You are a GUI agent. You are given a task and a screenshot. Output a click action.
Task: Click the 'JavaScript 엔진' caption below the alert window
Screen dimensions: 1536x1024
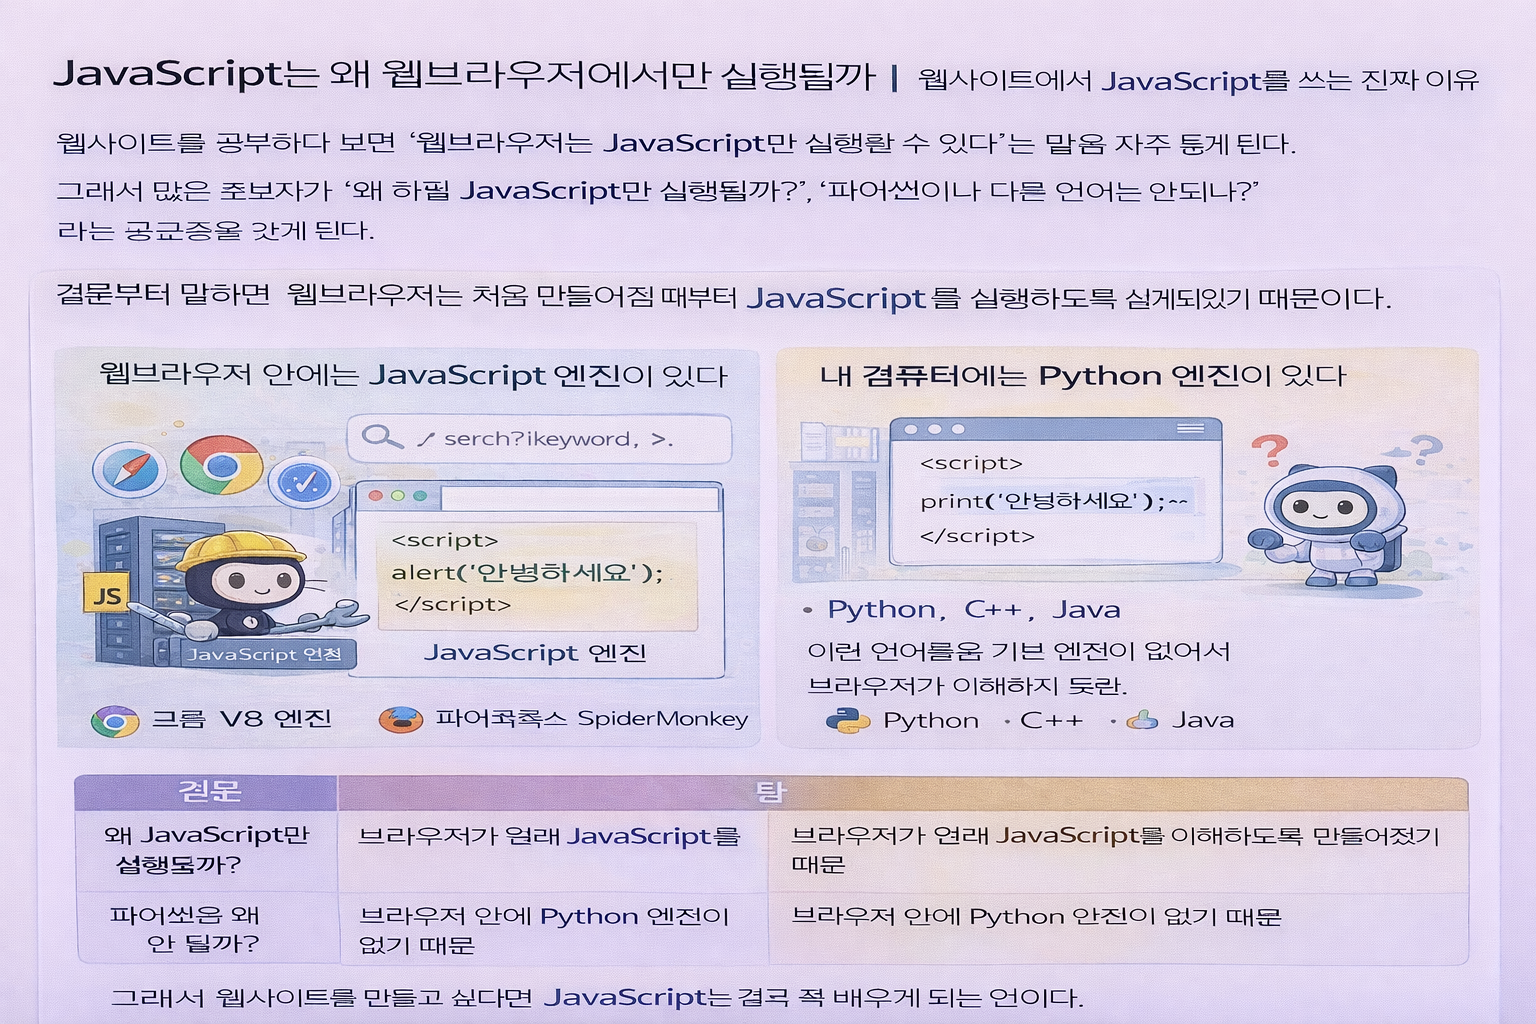[535, 653]
